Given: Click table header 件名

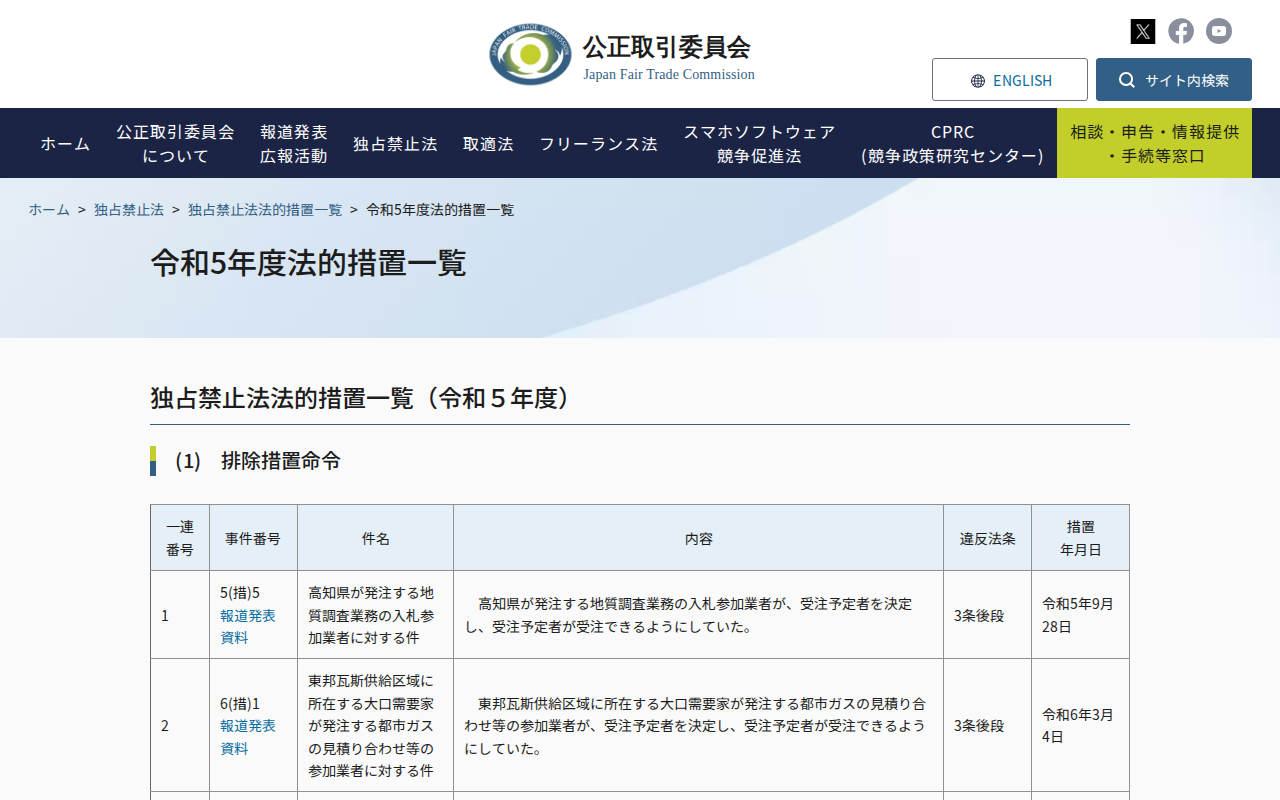Looking at the screenshot, I should point(375,538).
